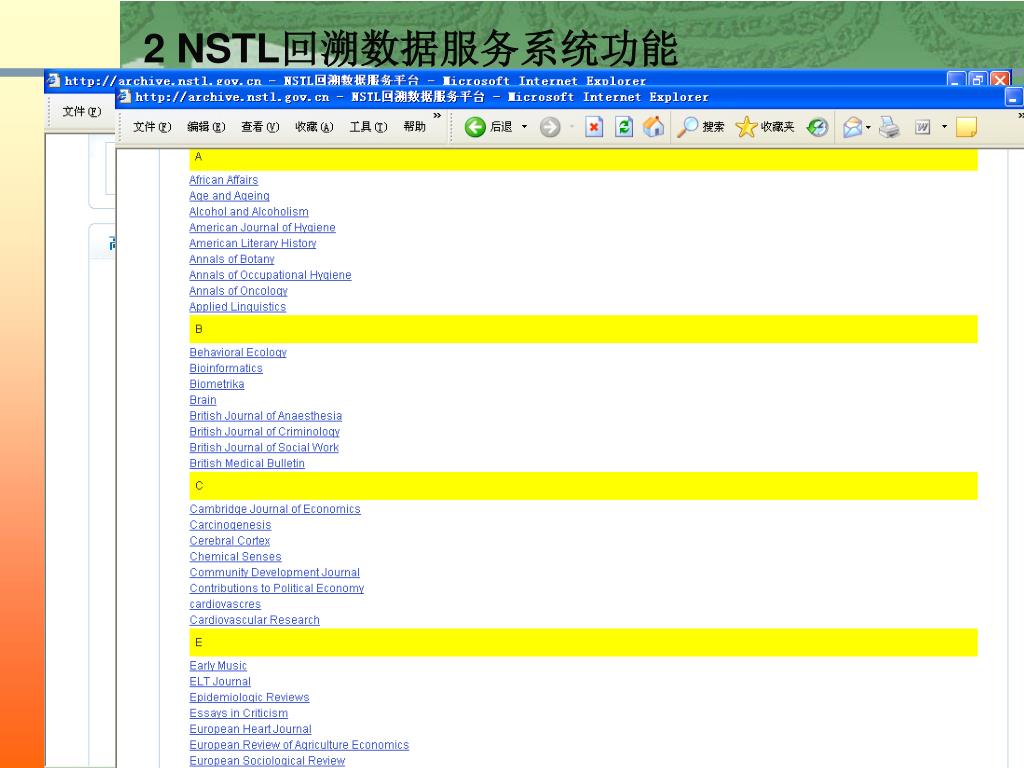
Task: Open the Early Music link
Action: (x=218, y=666)
